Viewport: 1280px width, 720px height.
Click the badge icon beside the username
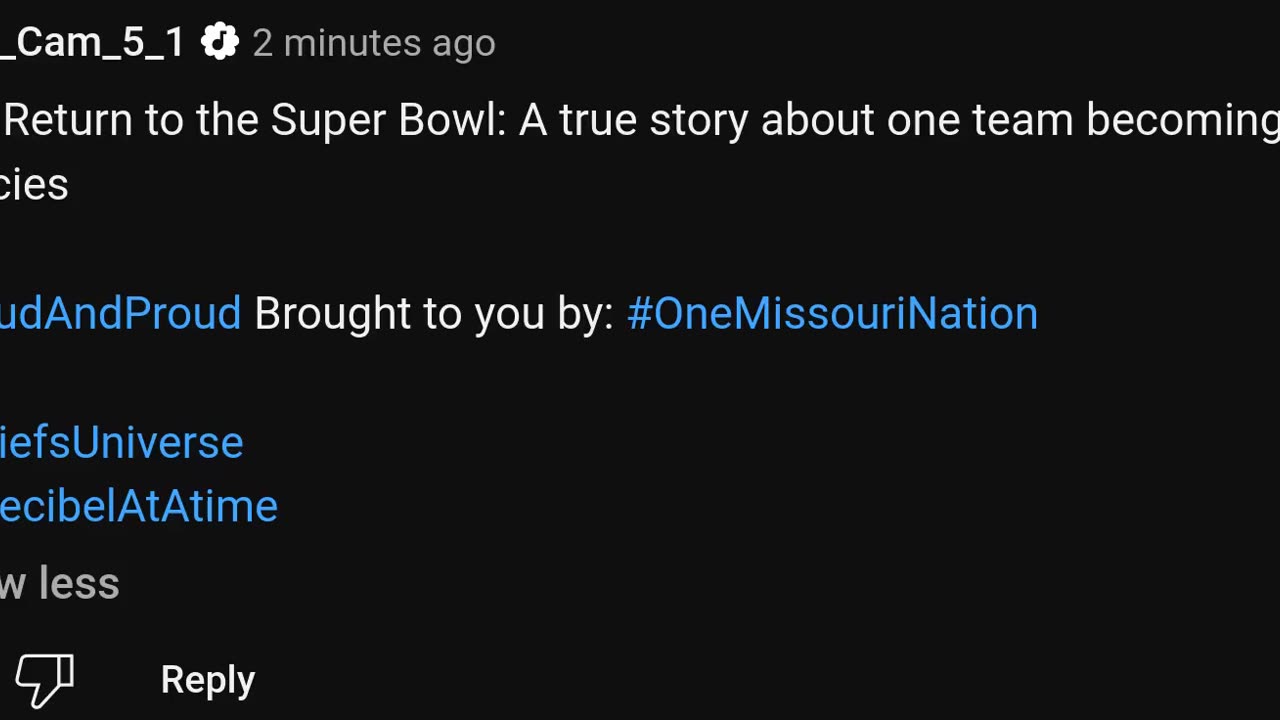(x=220, y=42)
